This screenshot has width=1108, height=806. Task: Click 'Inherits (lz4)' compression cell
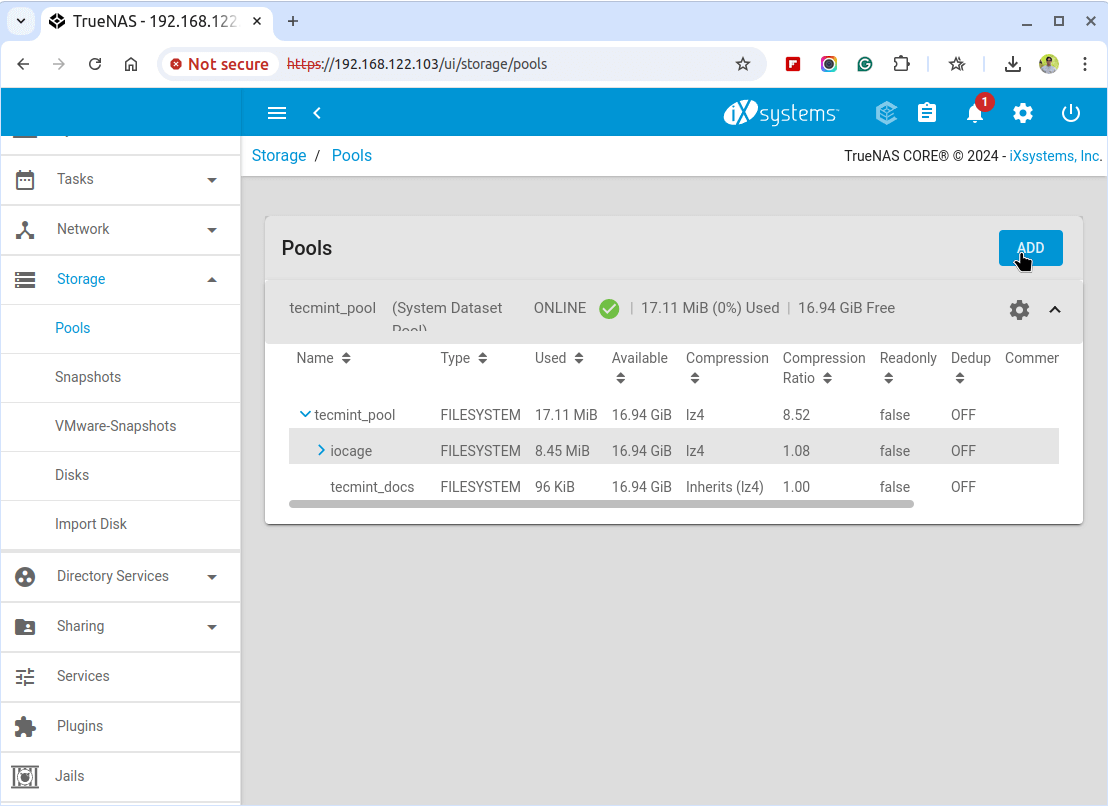coord(724,487)
